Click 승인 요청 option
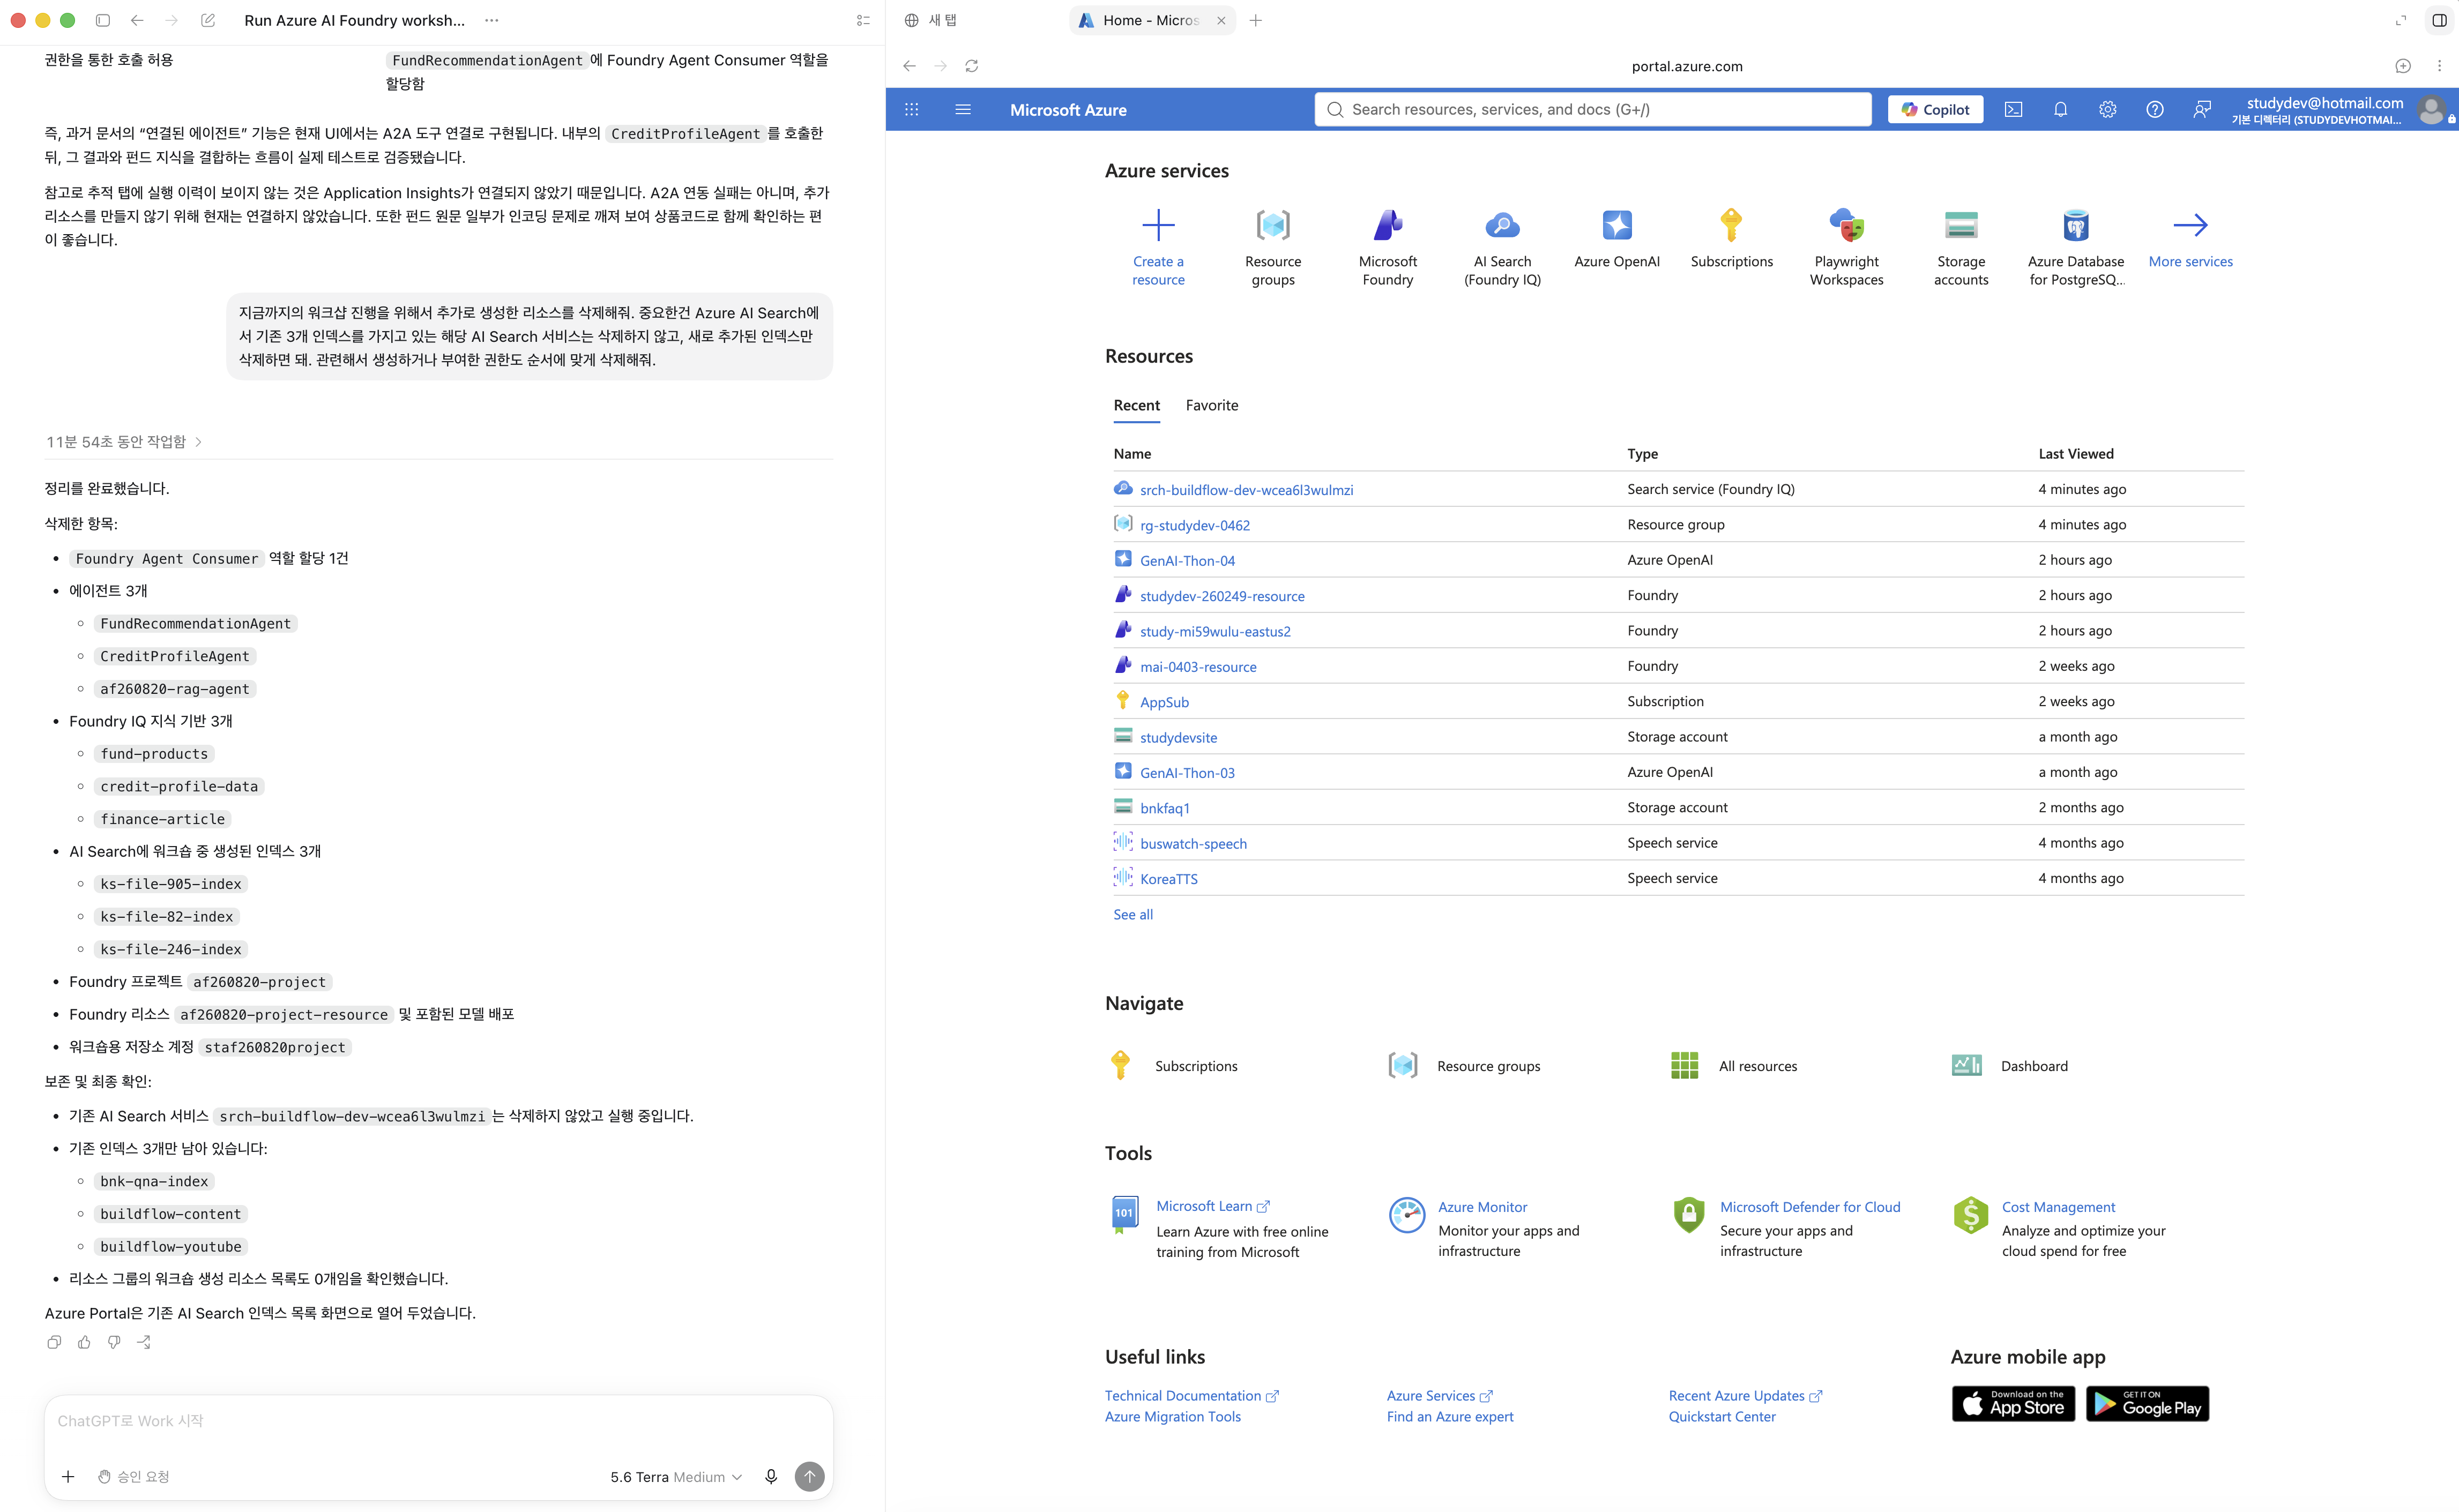The width and height of the screenshot is (2459, 1512). pos(133,1476)
